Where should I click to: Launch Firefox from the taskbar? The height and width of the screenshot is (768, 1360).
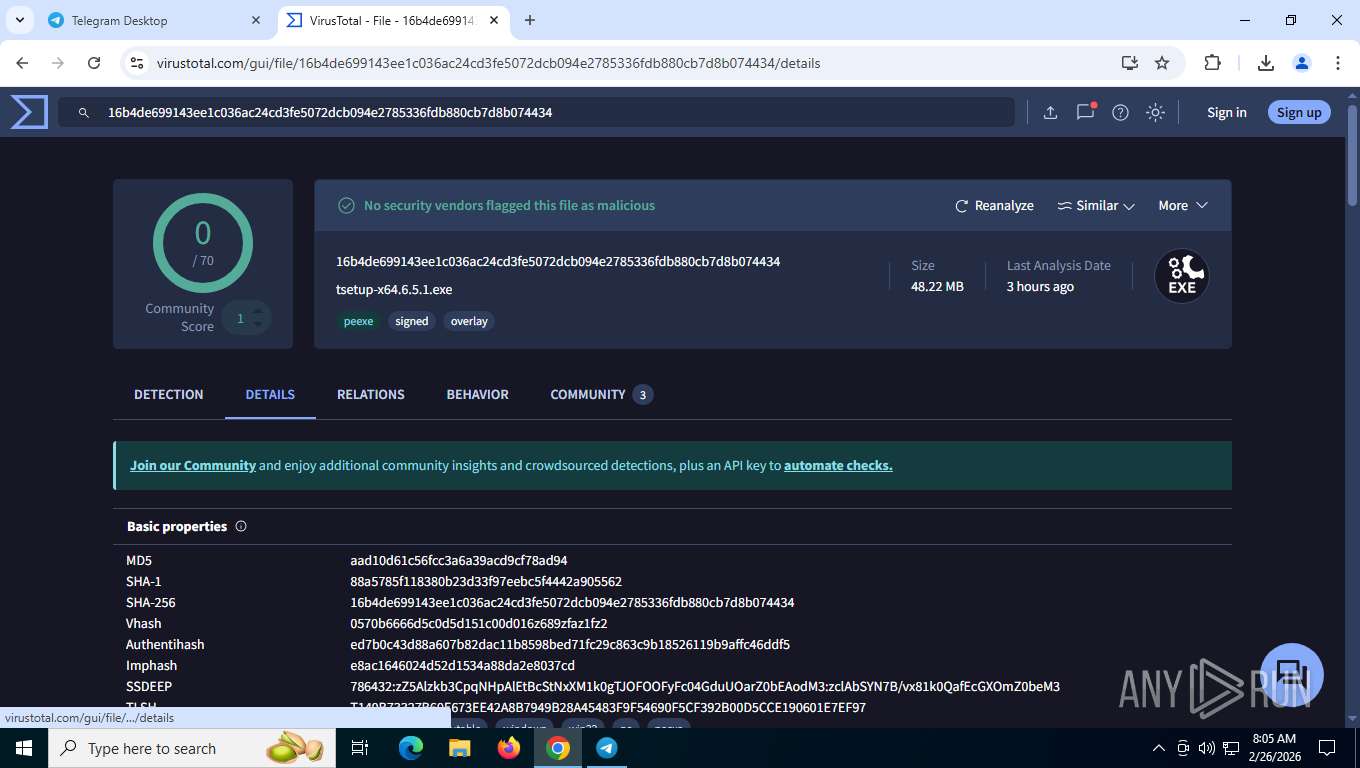tap(509, 748)
